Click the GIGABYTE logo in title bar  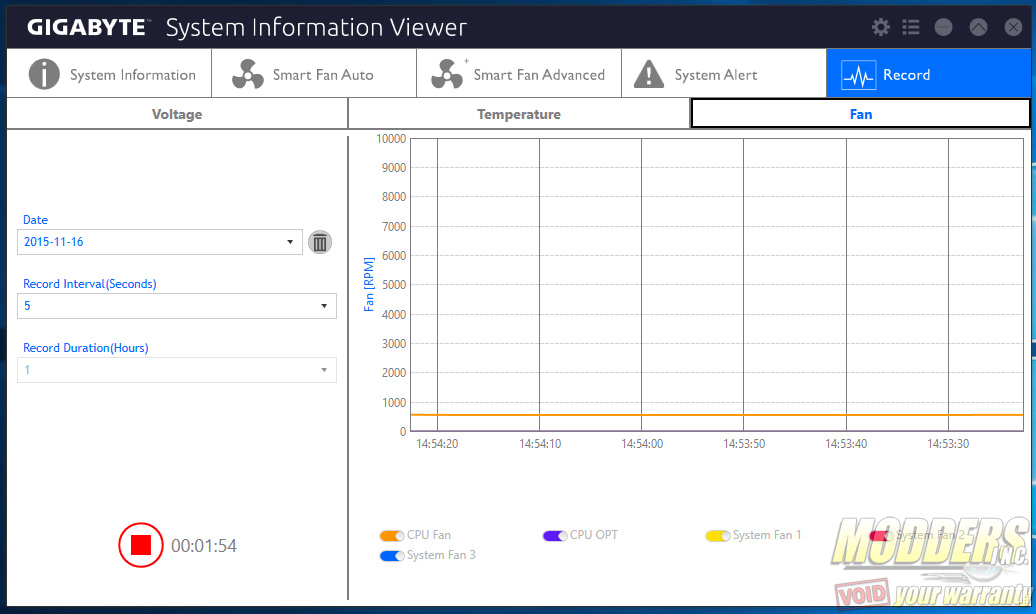coord(87,27)
